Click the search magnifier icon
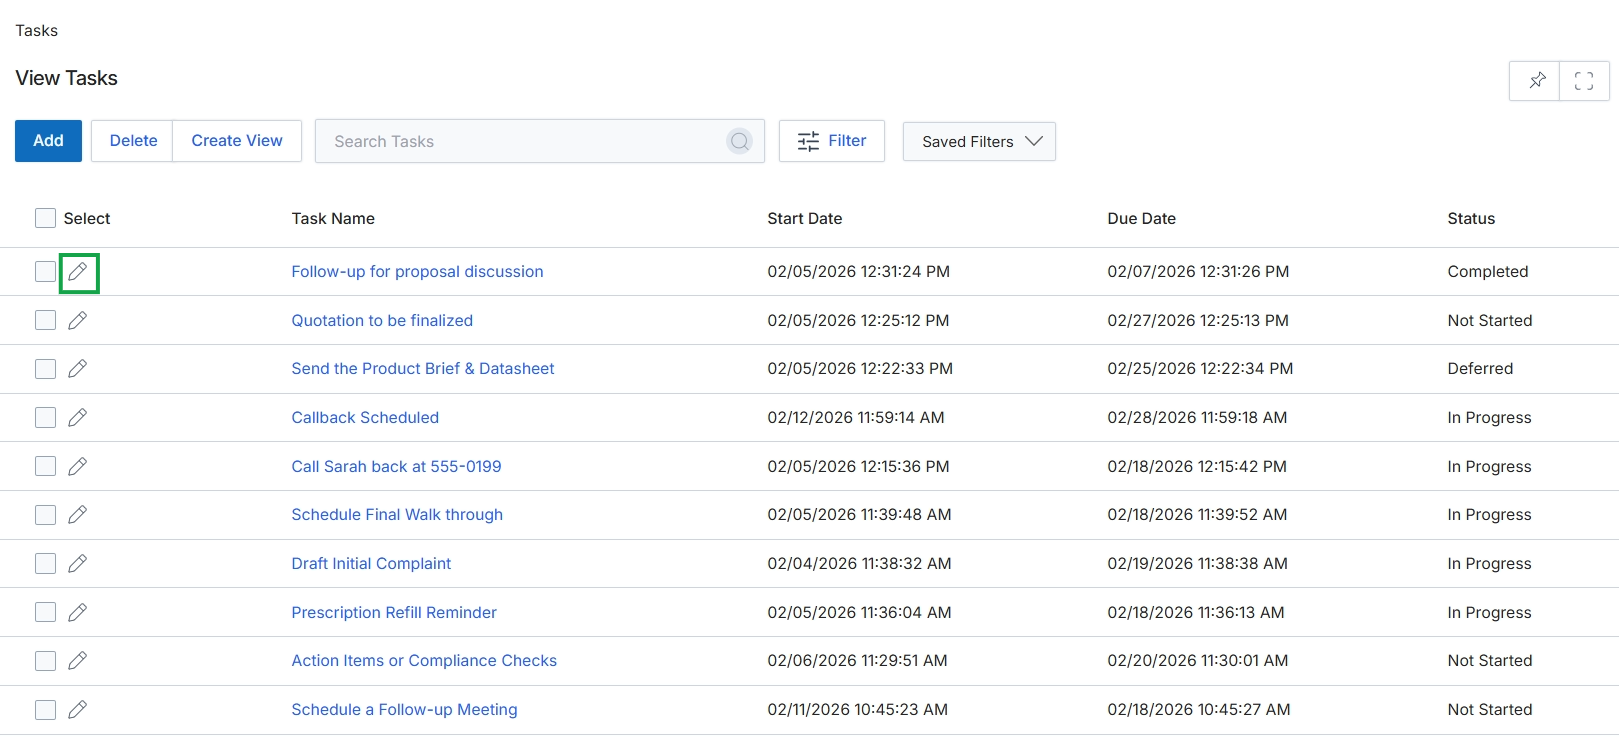Viewport: 1619px width, 755px height. (x=740, y=141)
